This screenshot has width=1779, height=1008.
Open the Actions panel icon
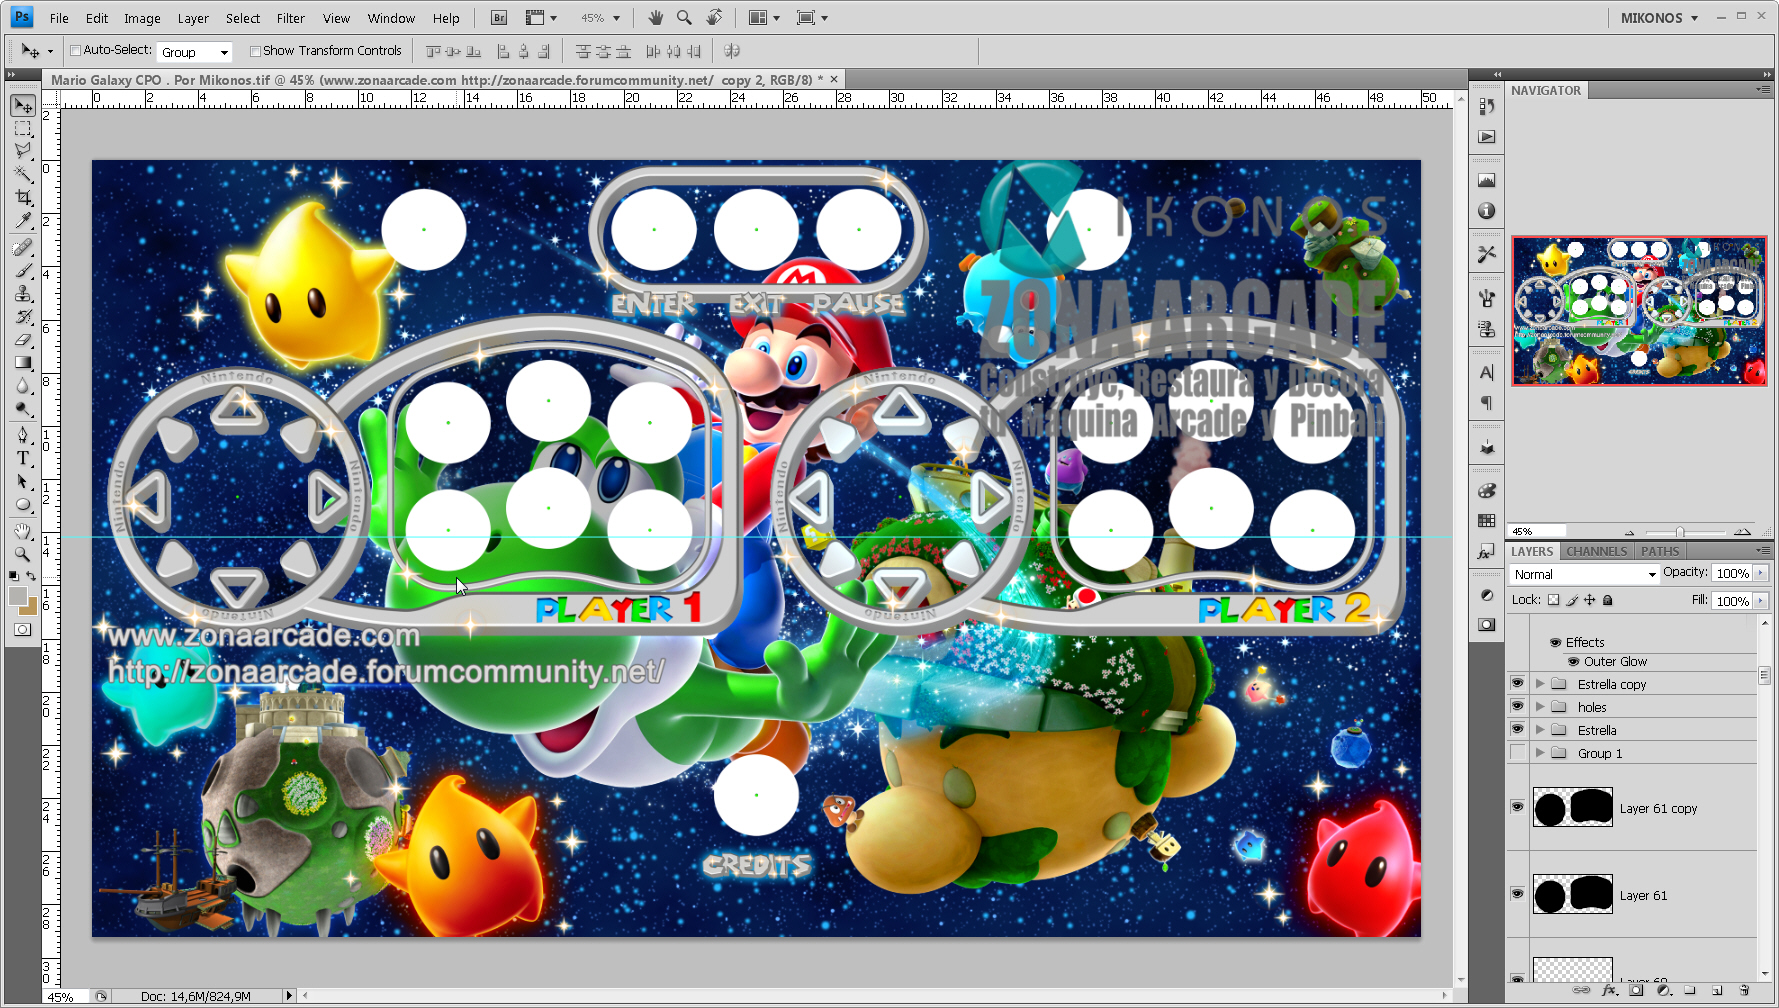pos(1487,137)
